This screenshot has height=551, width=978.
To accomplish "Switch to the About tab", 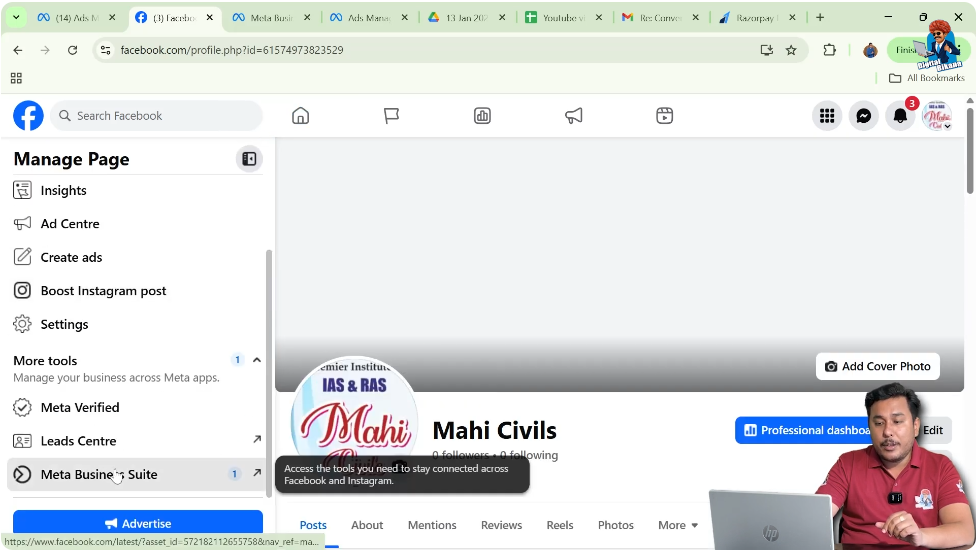I will [x=367, y=525].
